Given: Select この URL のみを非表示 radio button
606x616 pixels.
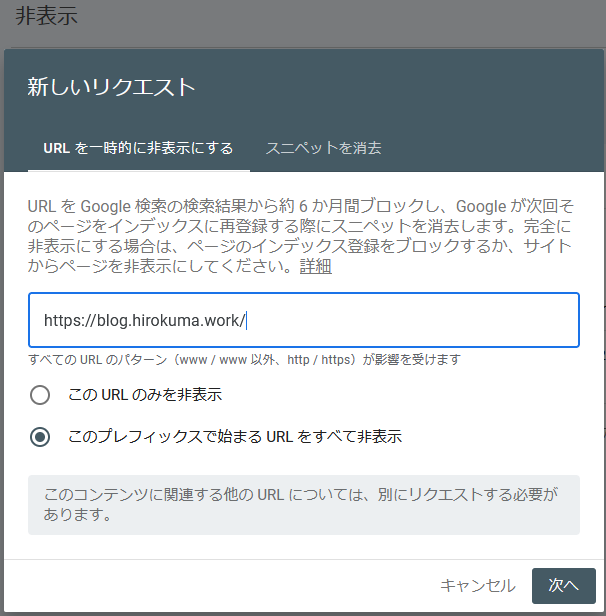Looking at the screenshot, I should coord(40,395).
